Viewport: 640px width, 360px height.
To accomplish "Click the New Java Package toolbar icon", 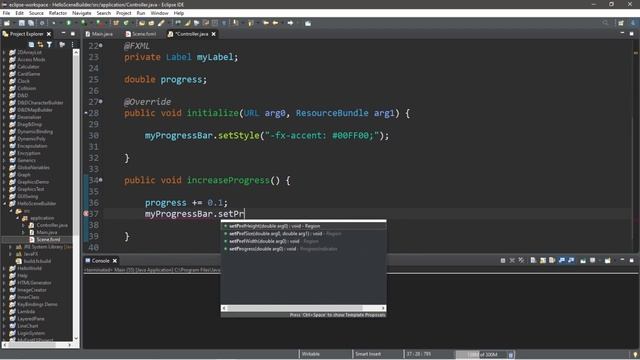I will click(x=116, y=23).
